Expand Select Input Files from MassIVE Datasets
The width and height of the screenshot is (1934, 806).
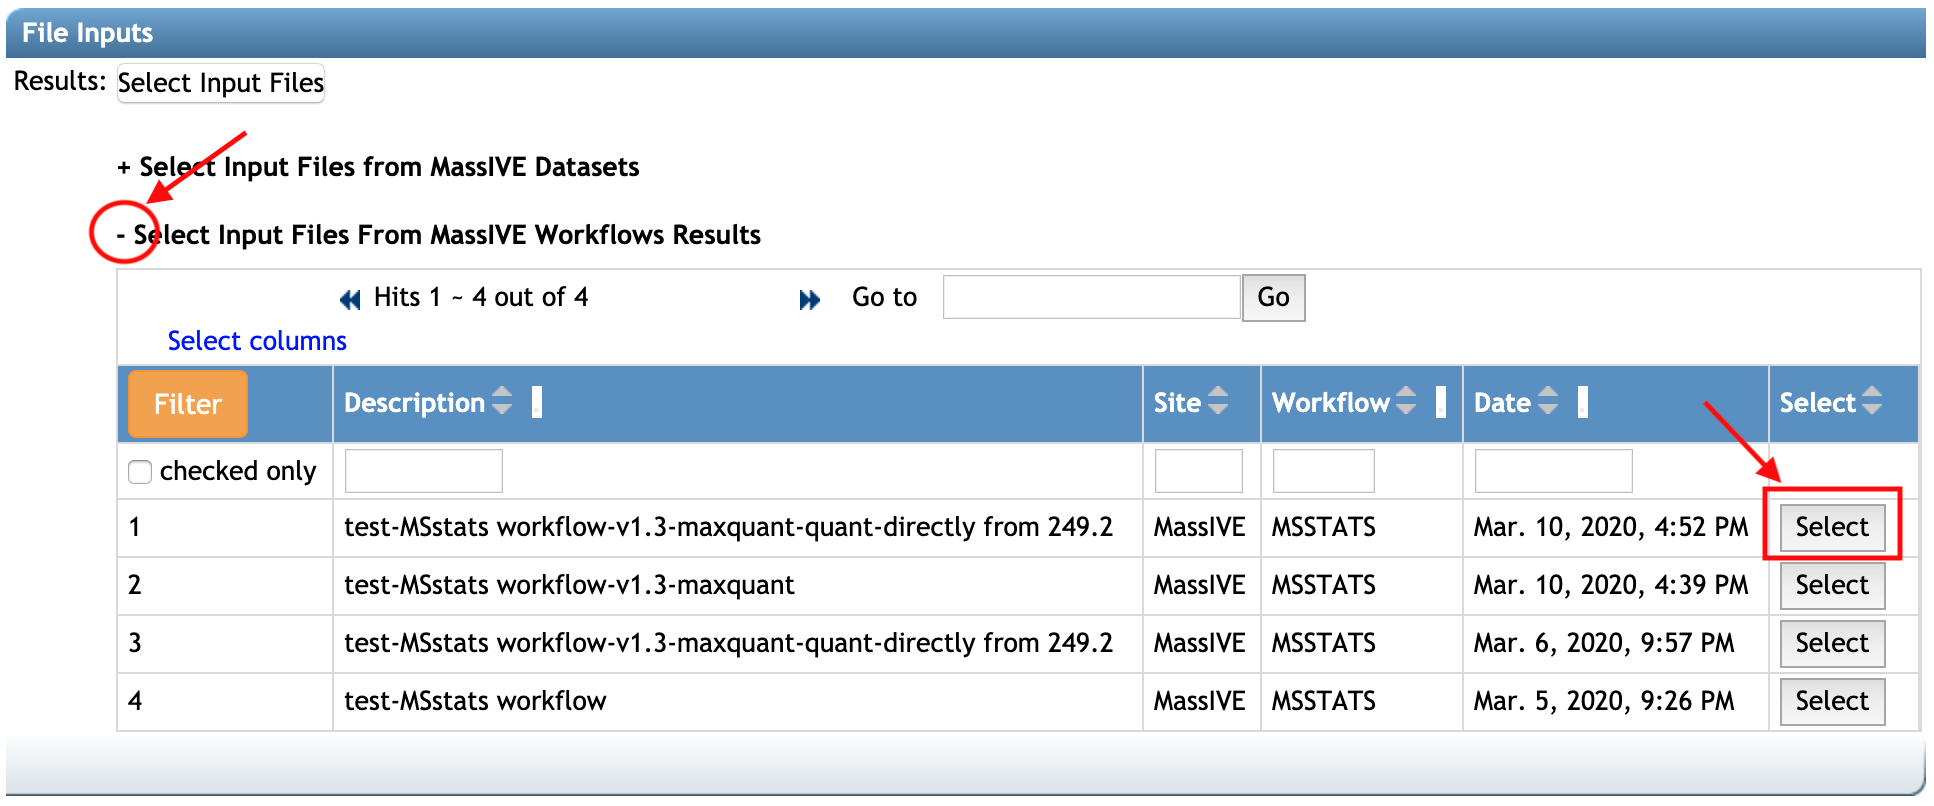click(124, 167)
